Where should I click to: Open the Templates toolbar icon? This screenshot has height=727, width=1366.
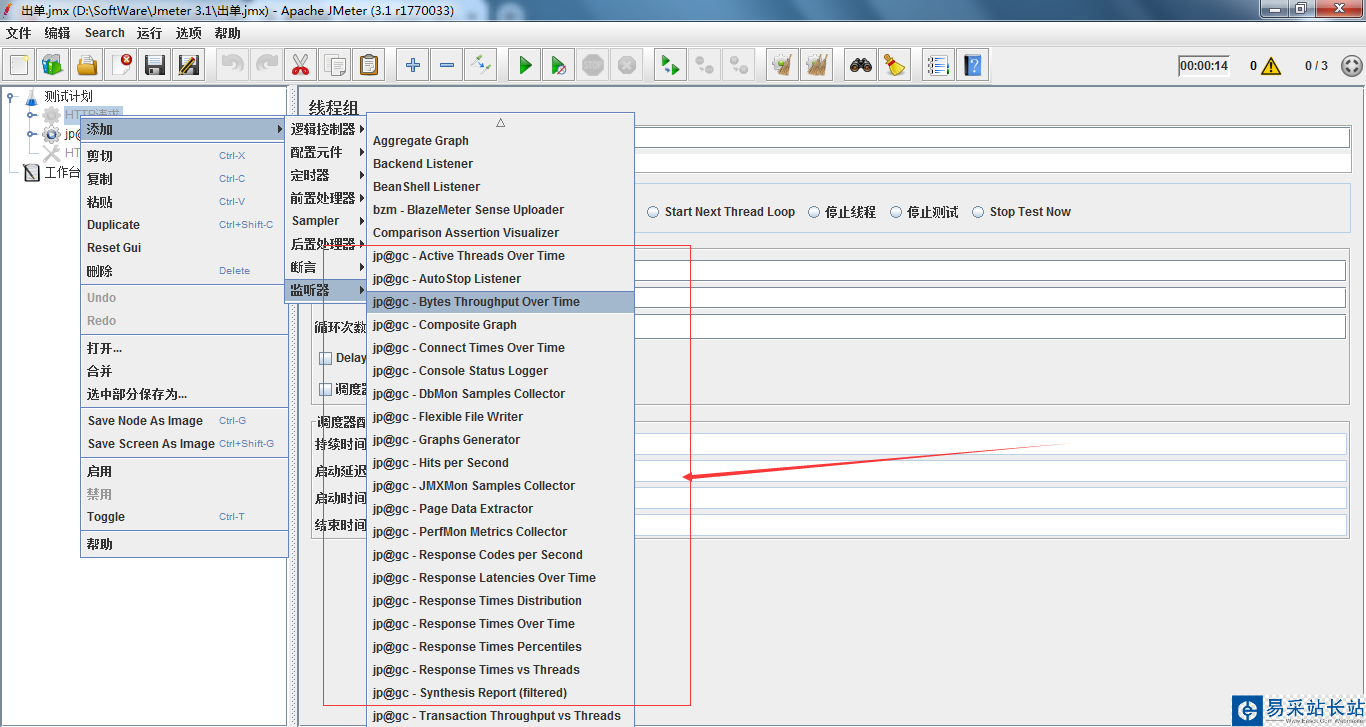[53, 66]
